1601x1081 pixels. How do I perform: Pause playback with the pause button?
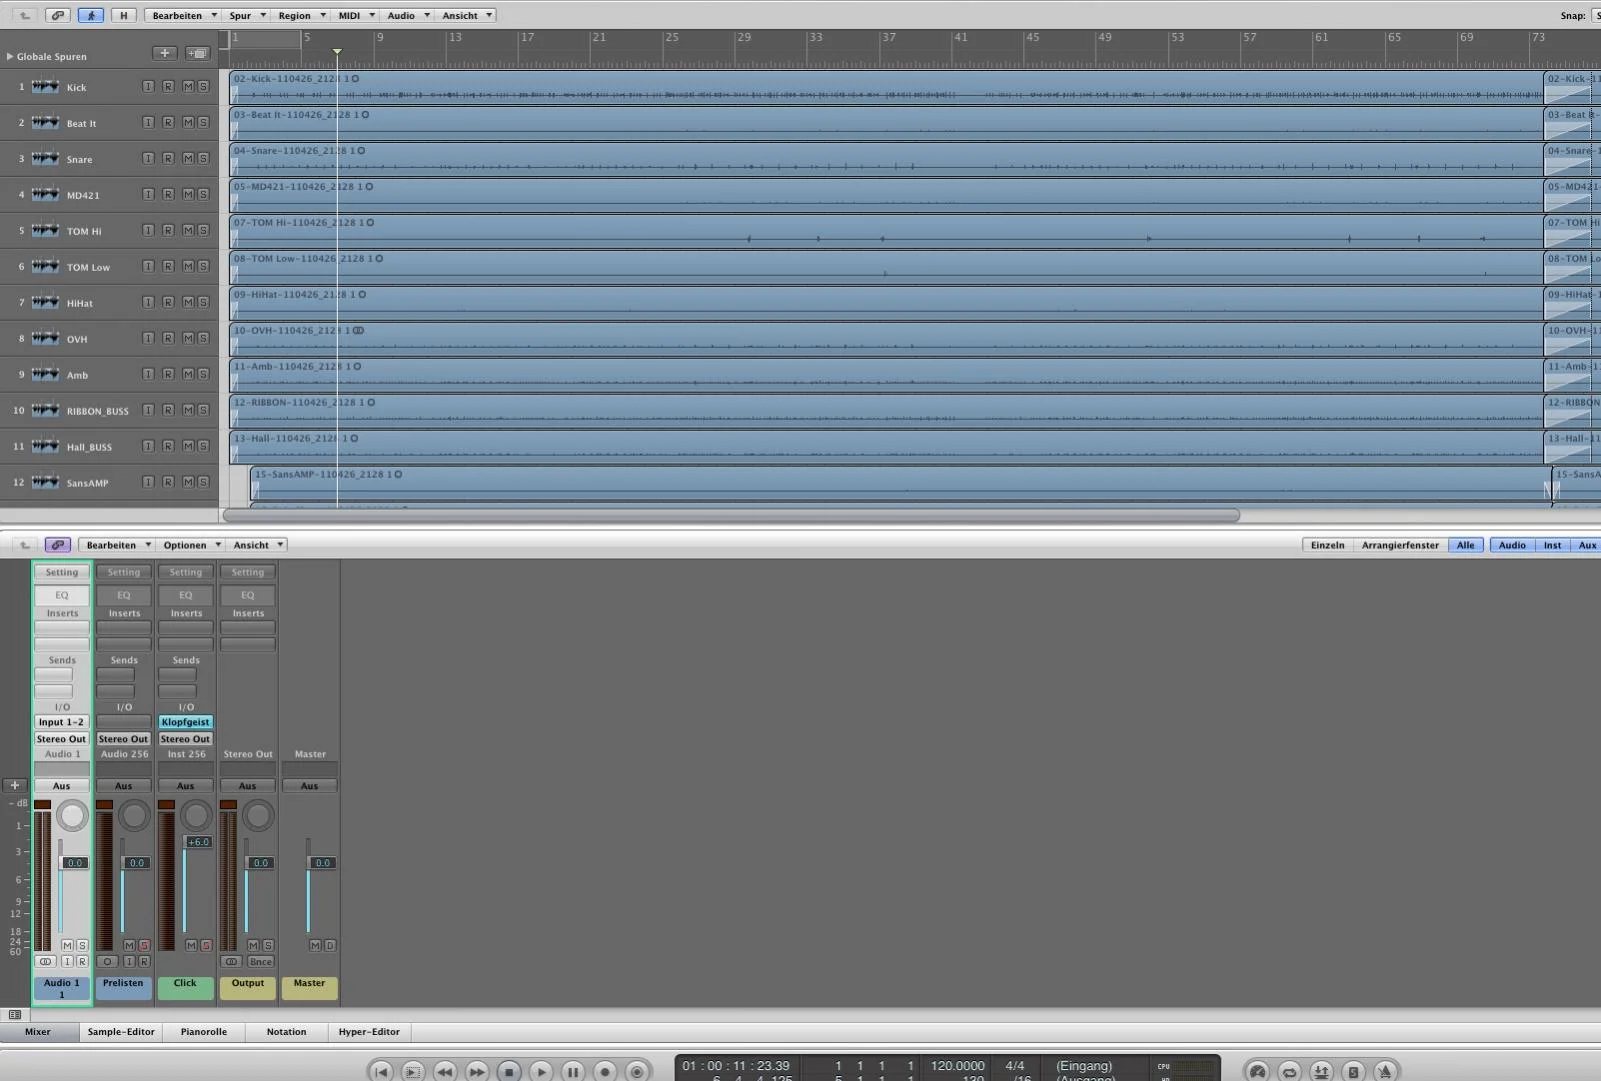click(573, 1071)
